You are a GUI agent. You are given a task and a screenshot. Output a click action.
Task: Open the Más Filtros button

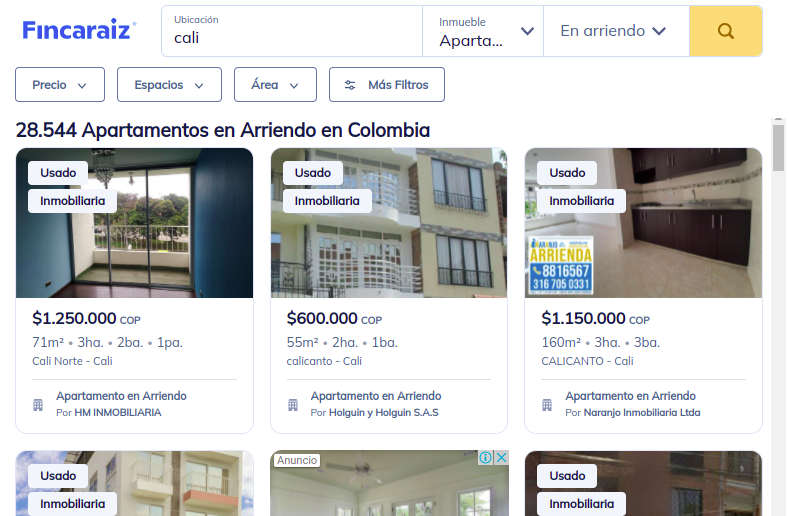tap(387, 85)
